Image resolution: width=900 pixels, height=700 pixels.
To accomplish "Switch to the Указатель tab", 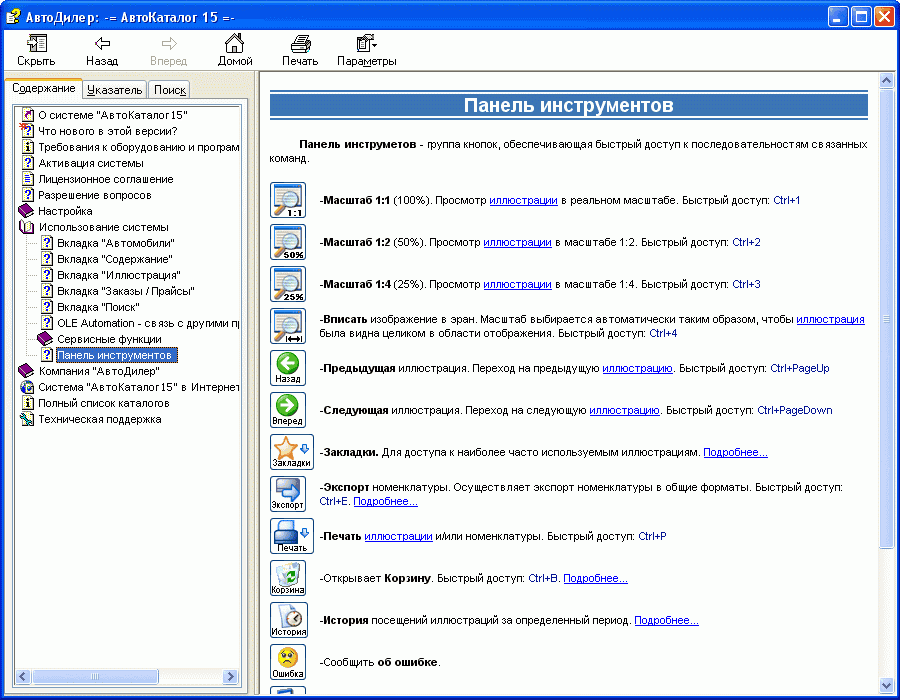I will coord(114,89).
